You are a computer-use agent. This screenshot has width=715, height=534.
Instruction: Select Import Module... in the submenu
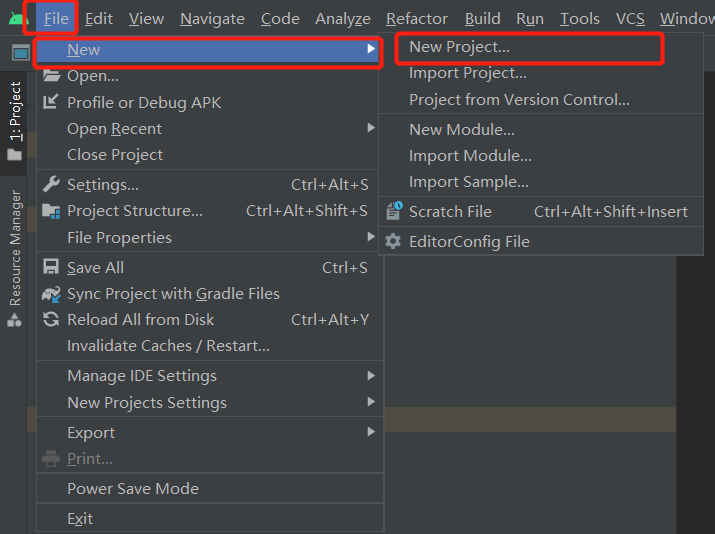point(541,156)
